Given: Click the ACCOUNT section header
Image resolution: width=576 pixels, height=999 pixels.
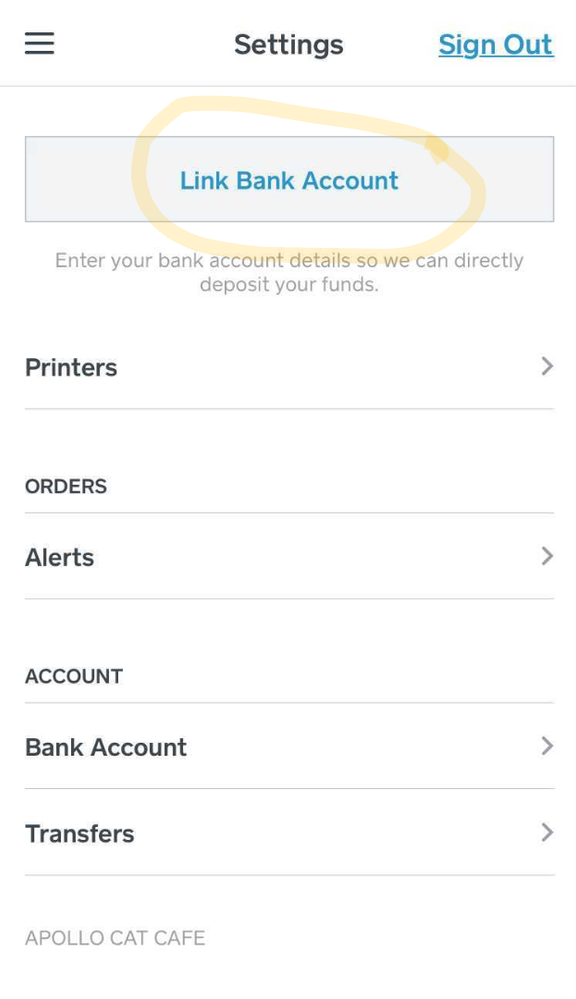Looking at the screenshot, I should 74,676.
